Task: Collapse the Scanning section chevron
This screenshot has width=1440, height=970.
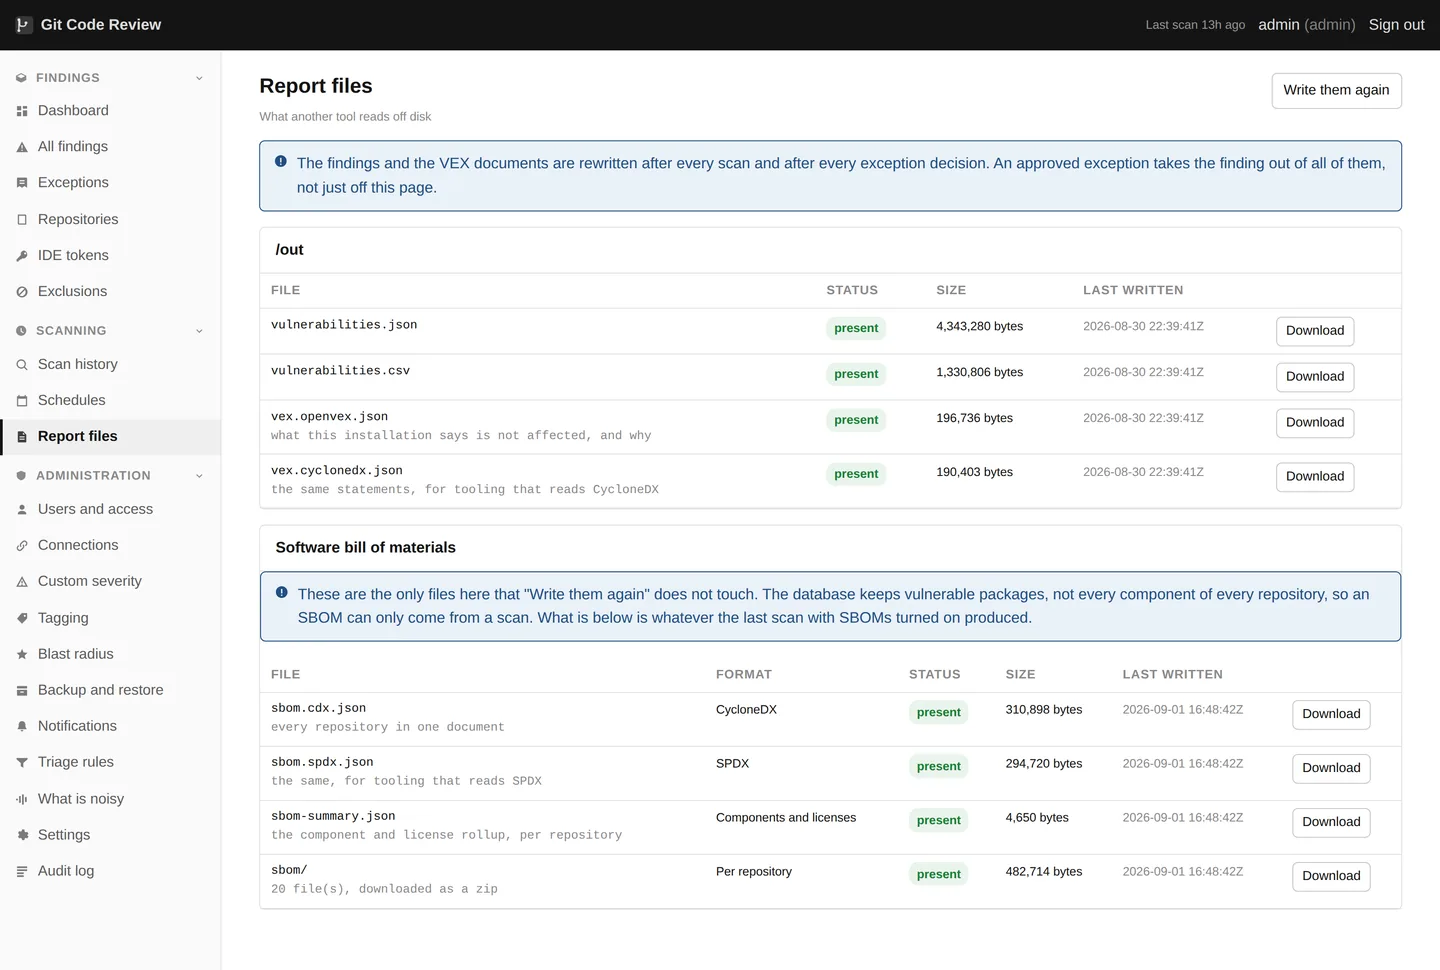Action: [x=199, y=331]
